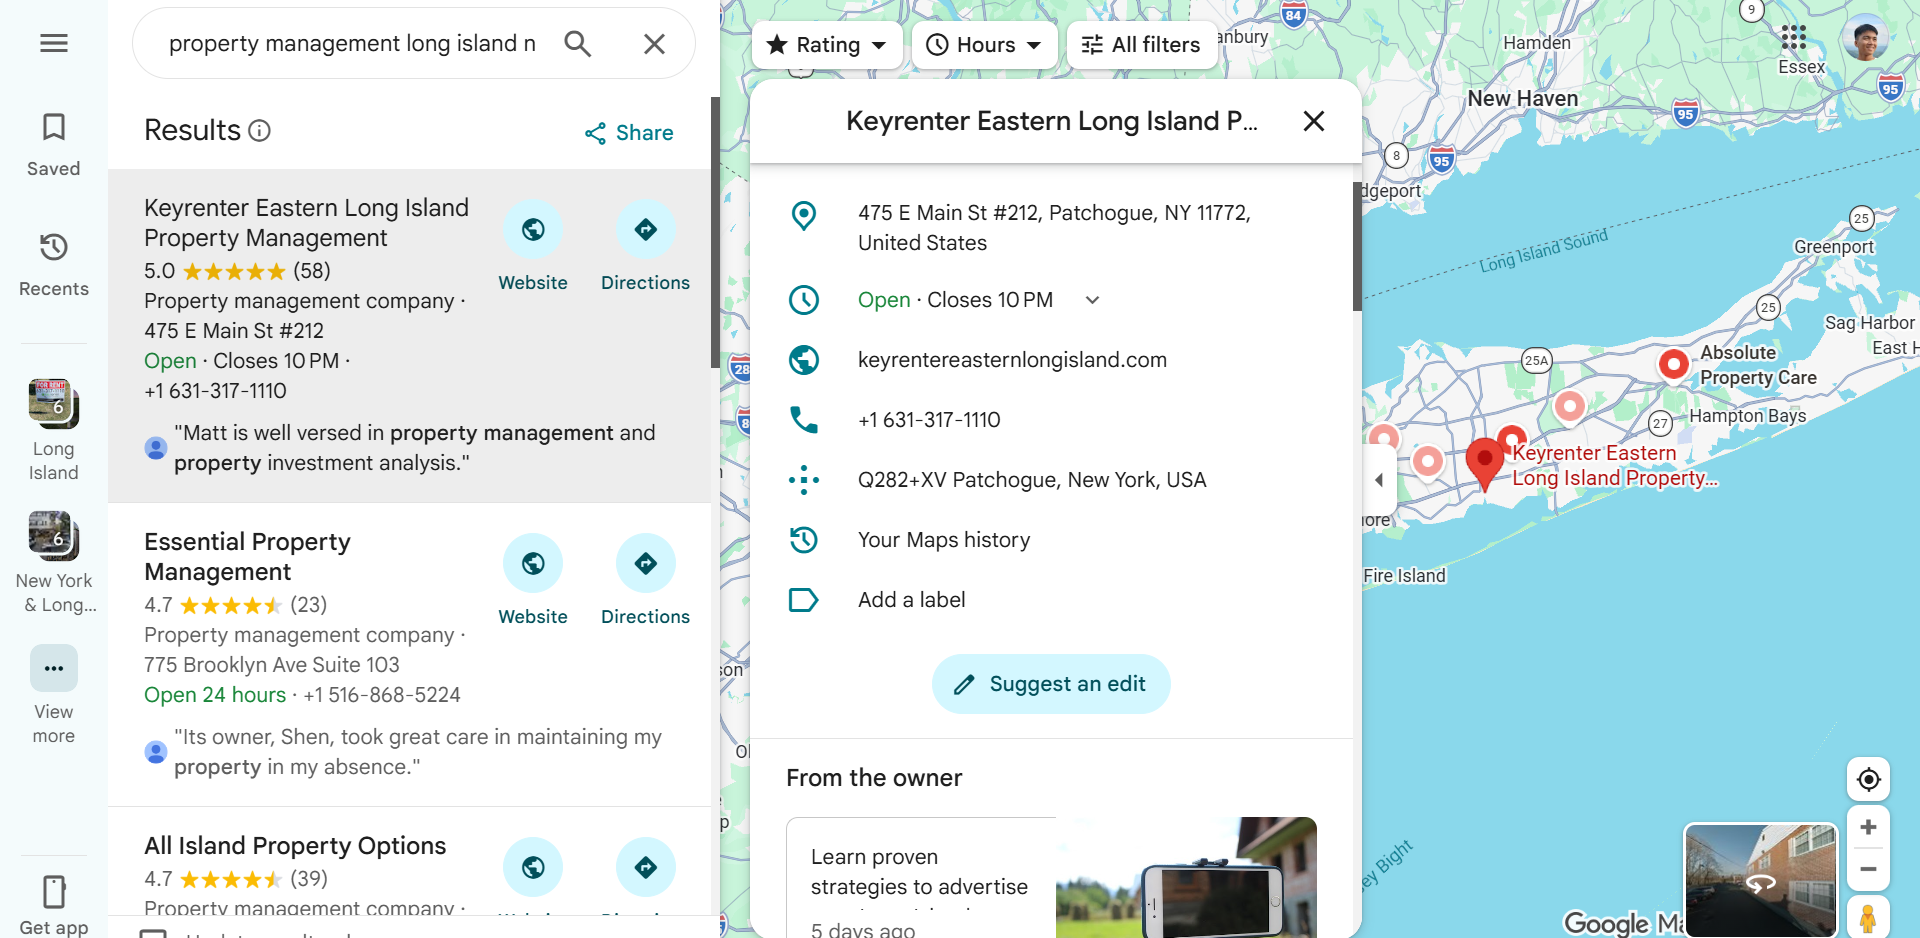Zoom in on the map
Viewport: 1920px width, 938px height.
[1868, 827]
